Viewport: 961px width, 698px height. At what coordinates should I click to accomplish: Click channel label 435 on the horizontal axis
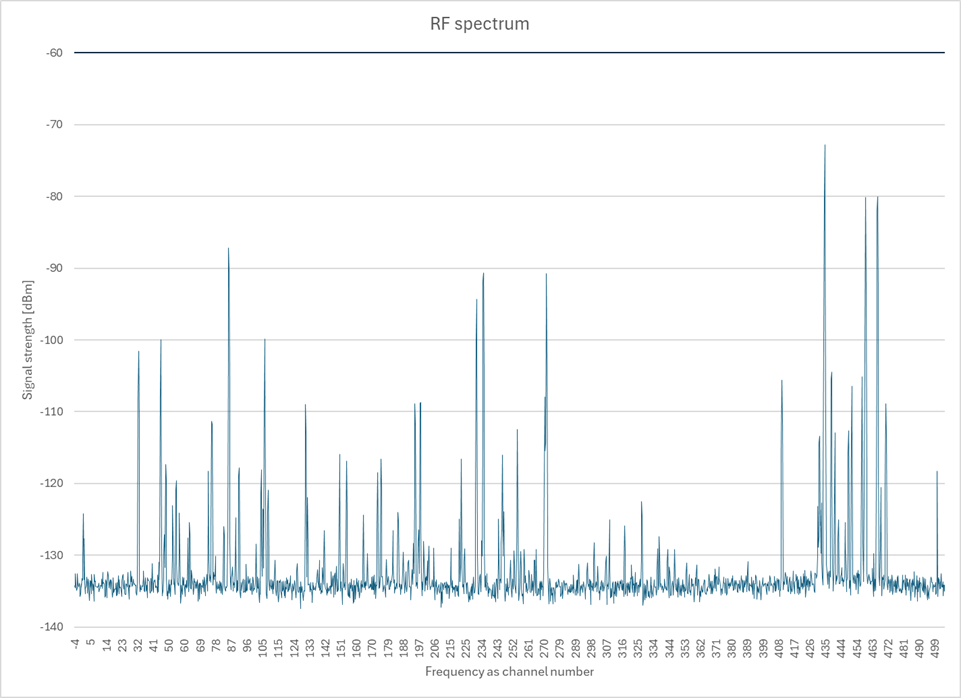[826, 648]
